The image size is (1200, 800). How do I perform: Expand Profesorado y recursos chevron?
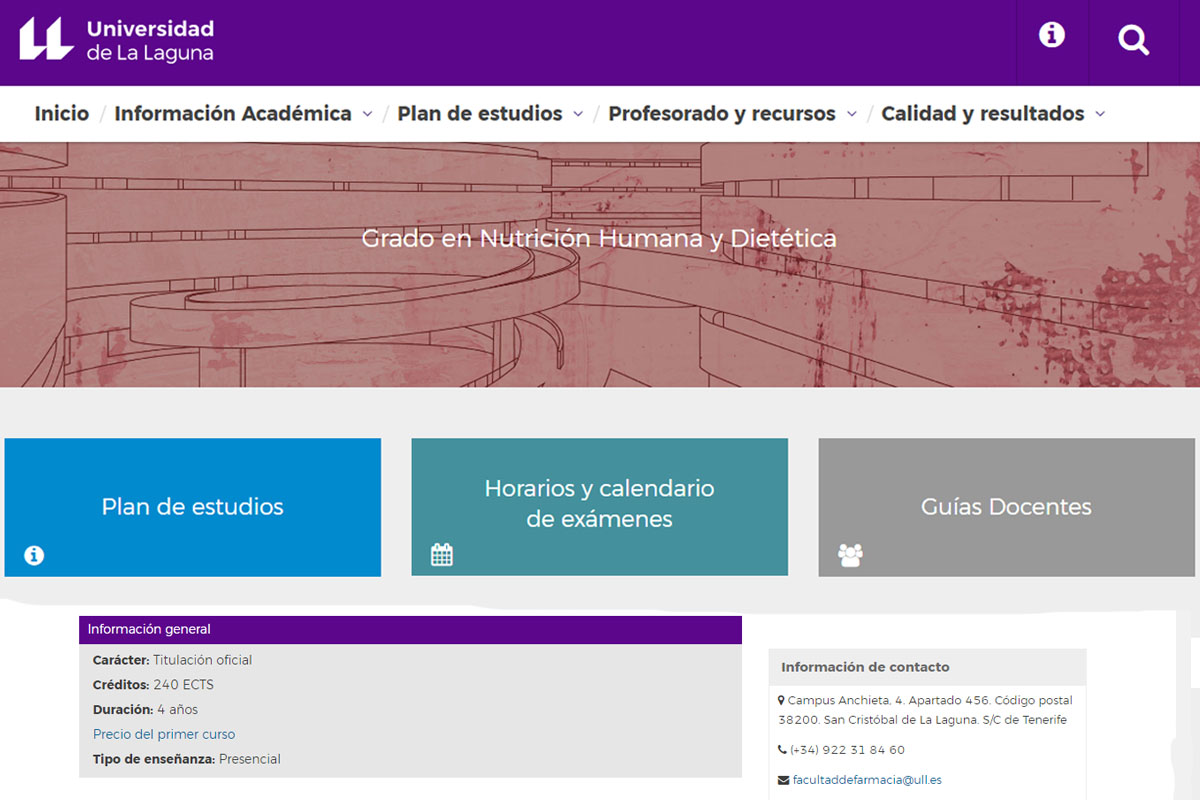pos(852,115)
